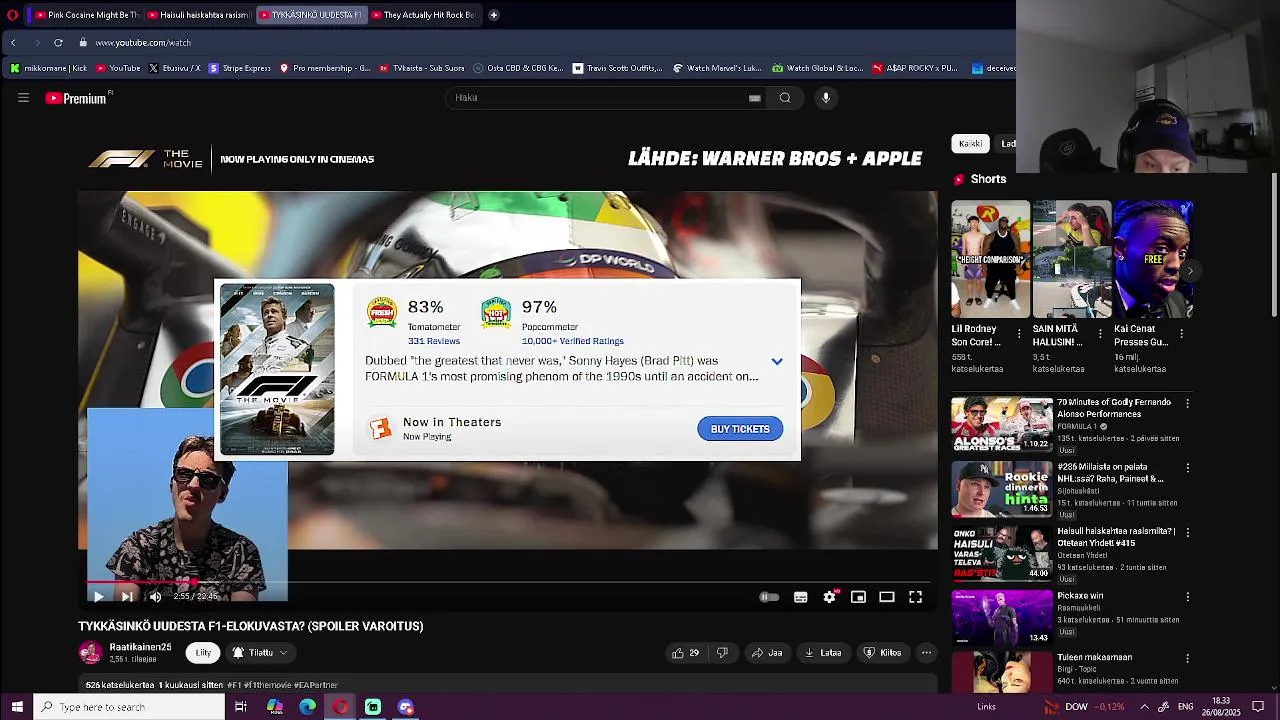Expand the movie description chevron
This screenshot has width=1280, height=720.
777,362
